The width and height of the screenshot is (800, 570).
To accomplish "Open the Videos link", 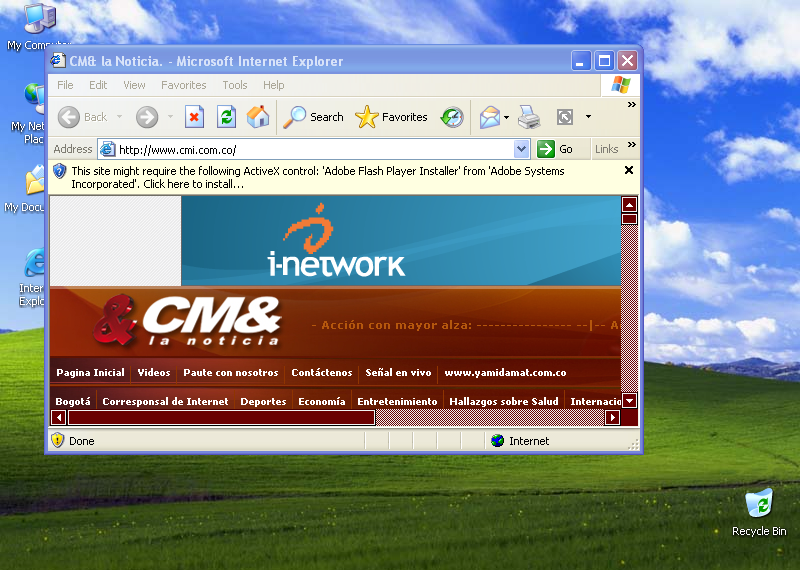I will point(154,373).
